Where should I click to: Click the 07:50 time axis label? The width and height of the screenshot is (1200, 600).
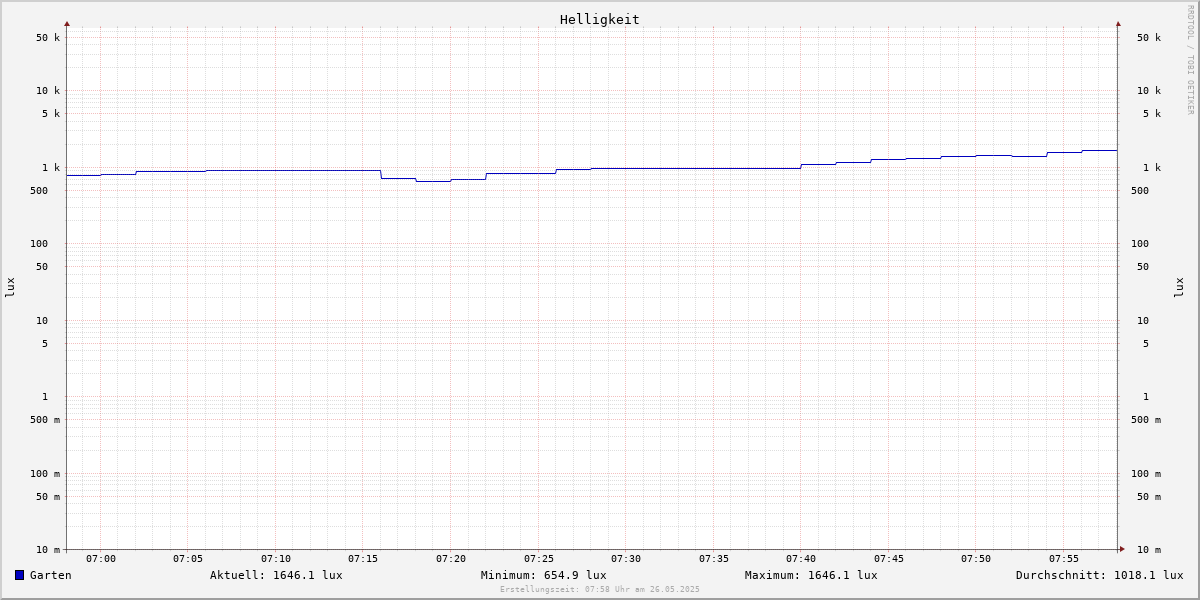click(976, 559)
